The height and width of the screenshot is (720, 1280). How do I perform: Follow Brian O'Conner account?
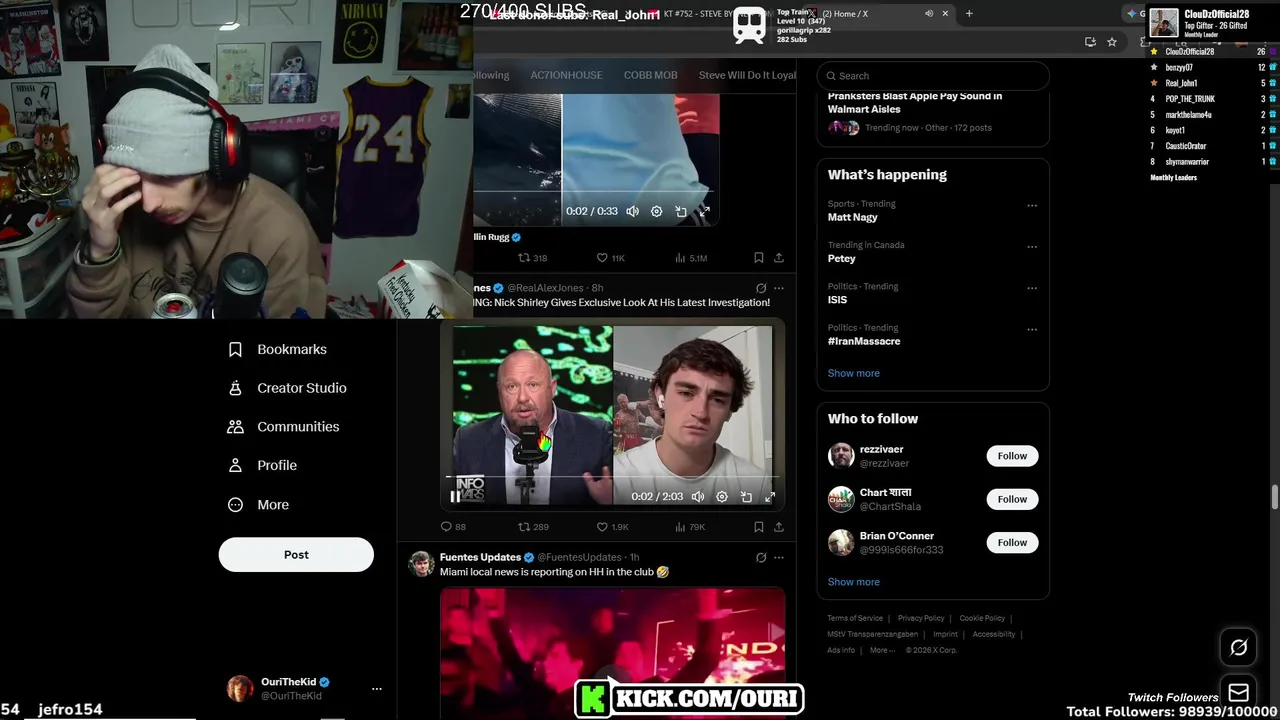click(1012, 542)
